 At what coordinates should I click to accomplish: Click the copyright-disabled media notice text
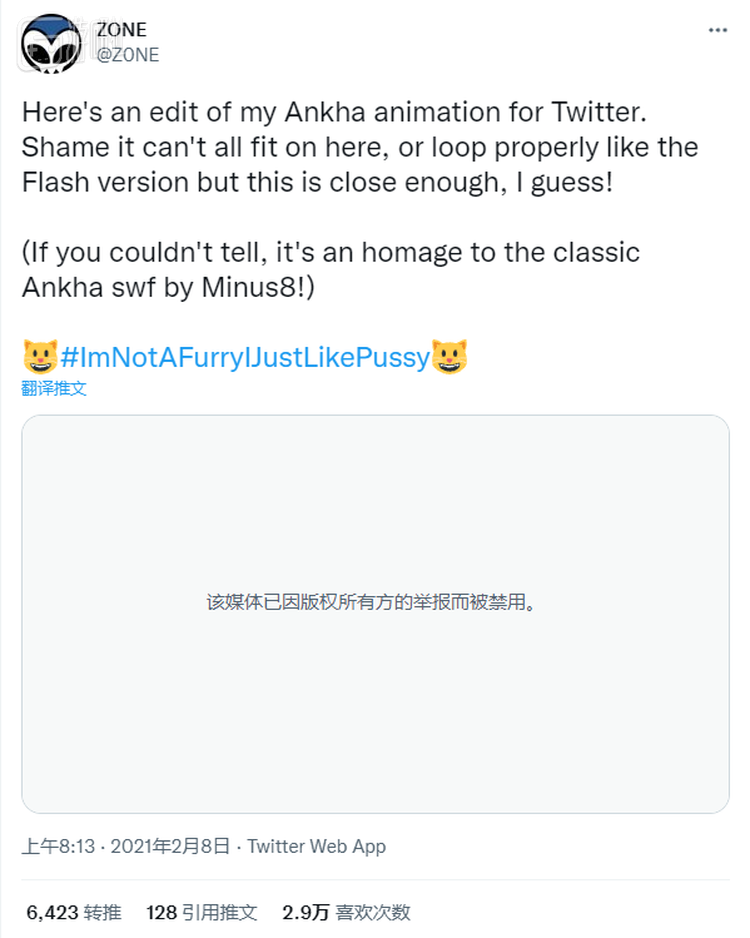pos(370,603)
